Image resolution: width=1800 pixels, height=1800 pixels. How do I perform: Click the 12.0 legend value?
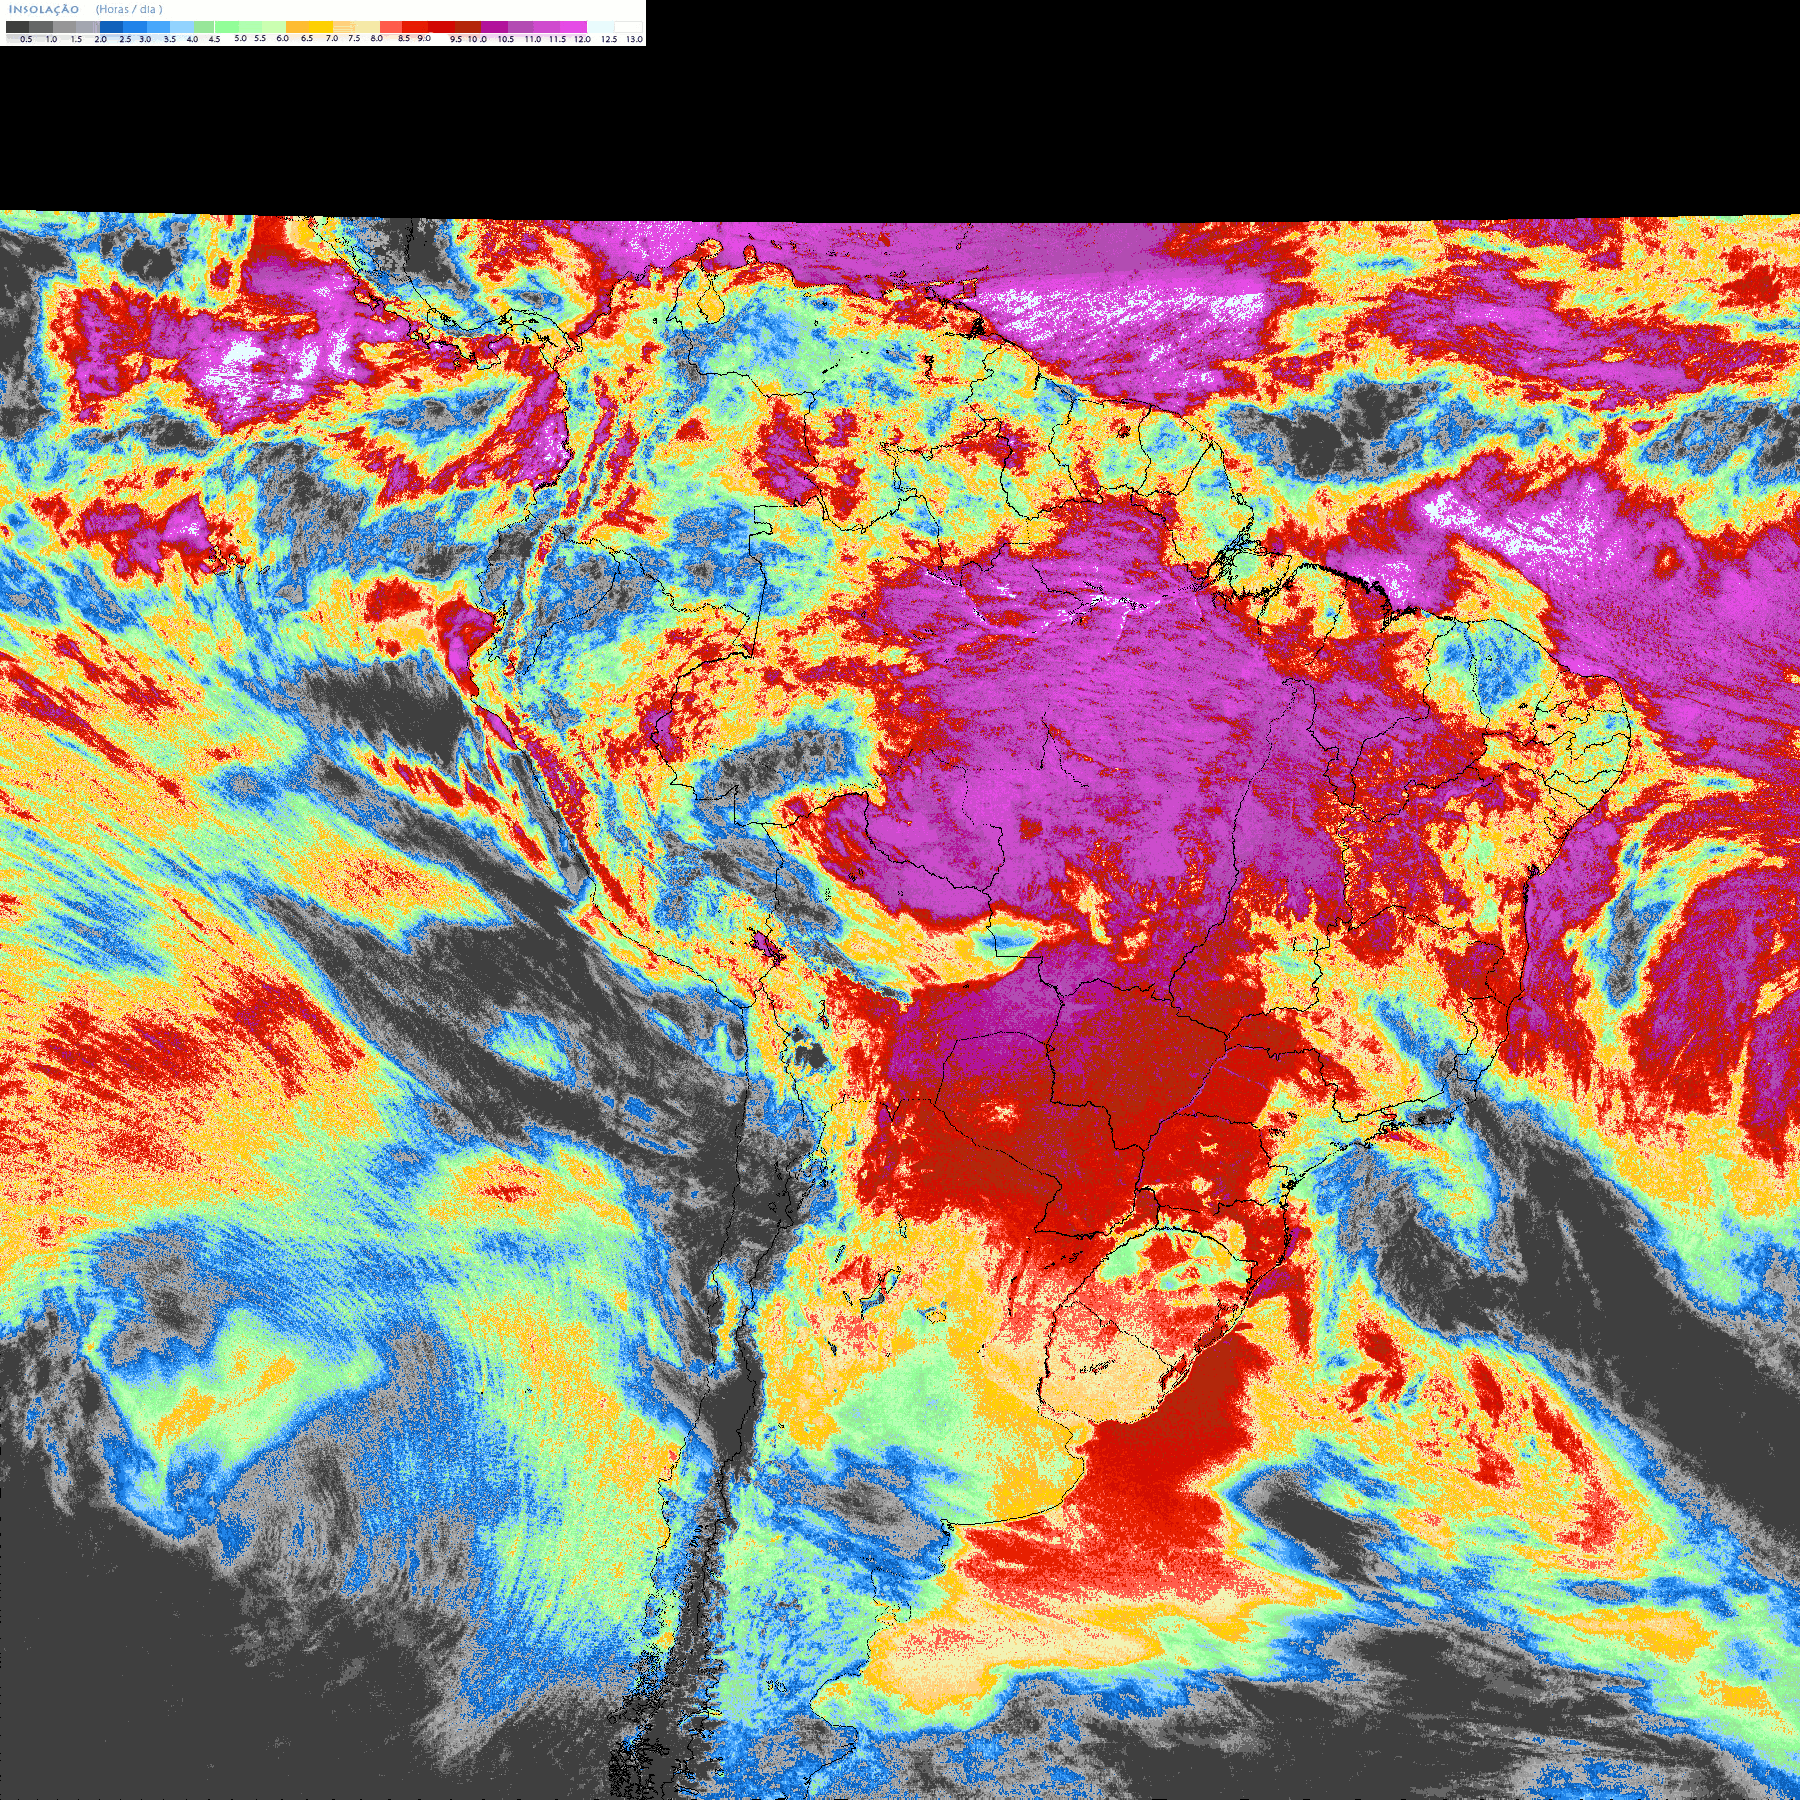(x=582, y=39)
